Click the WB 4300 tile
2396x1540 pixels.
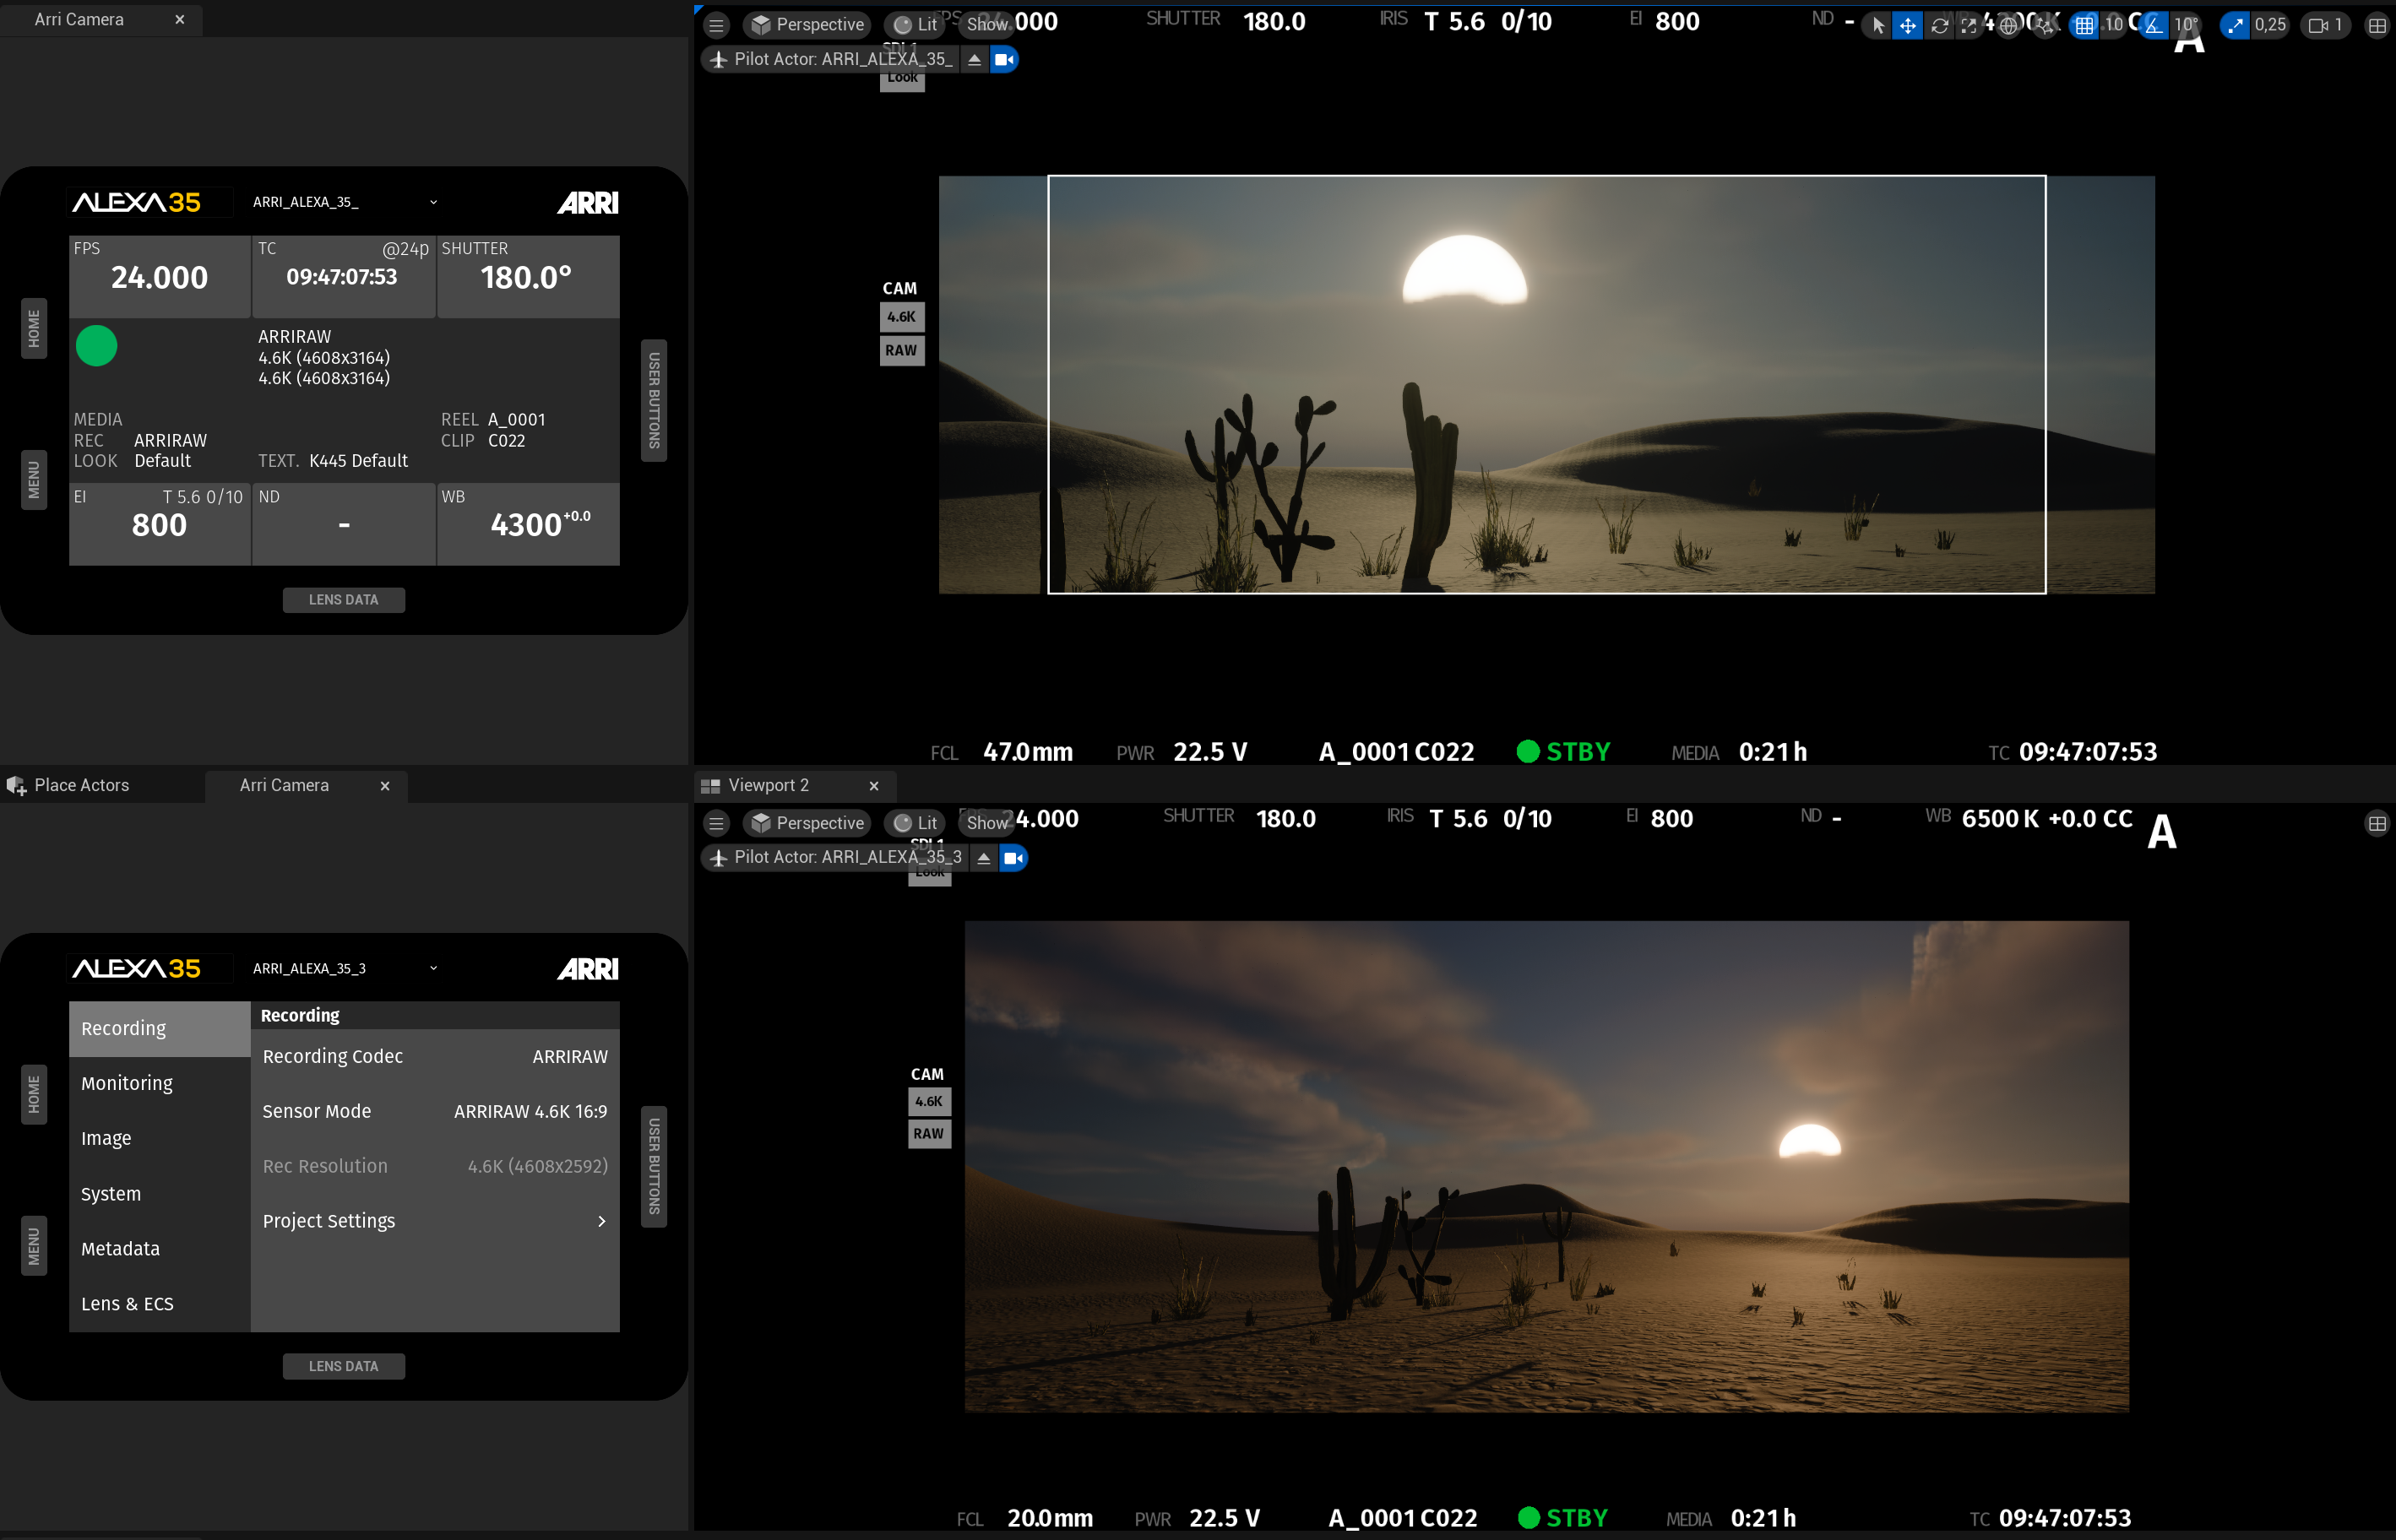coord(528,524)
